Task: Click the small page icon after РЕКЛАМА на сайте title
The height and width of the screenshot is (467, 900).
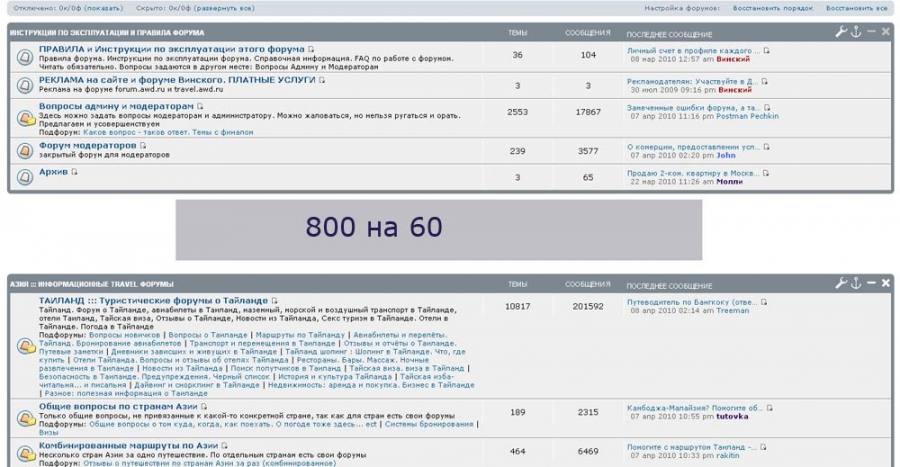Action: [x=322, y=80]
